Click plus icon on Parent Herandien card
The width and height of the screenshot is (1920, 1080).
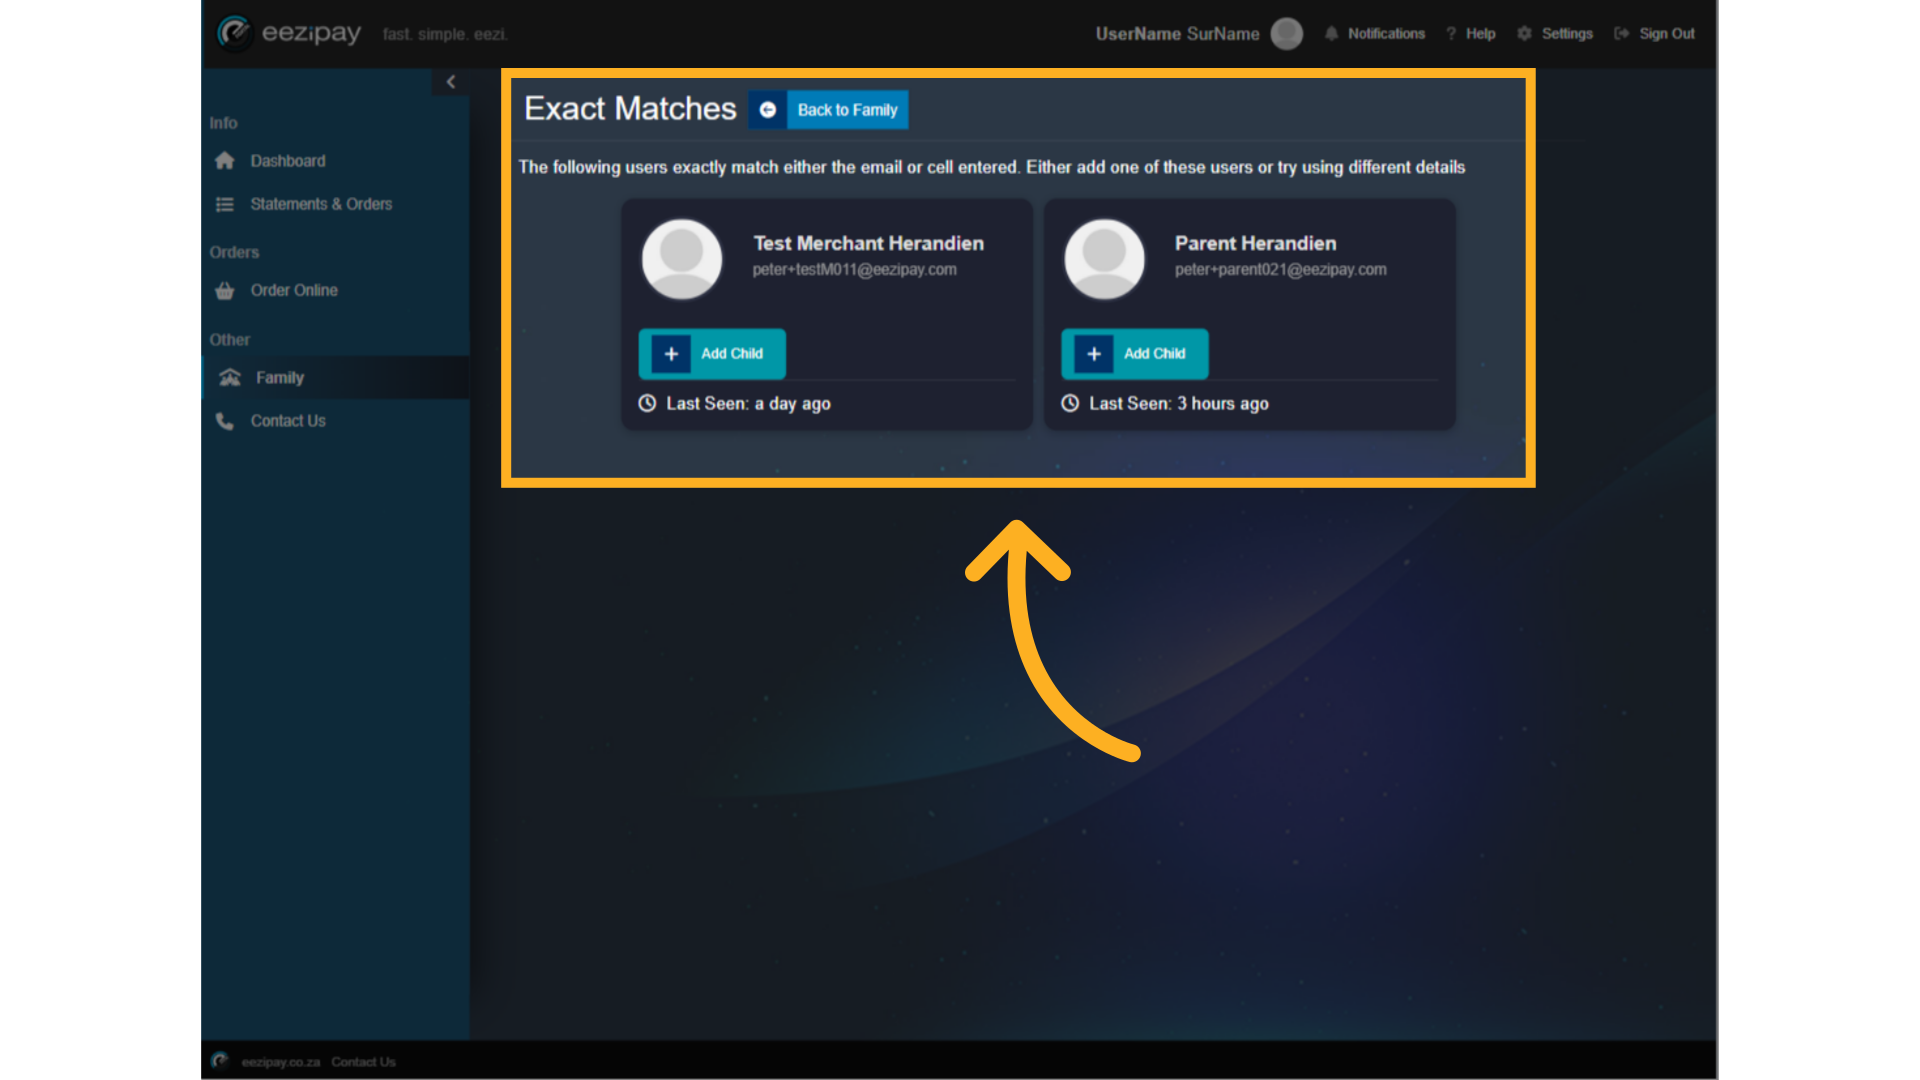[x=1094, y=354]
